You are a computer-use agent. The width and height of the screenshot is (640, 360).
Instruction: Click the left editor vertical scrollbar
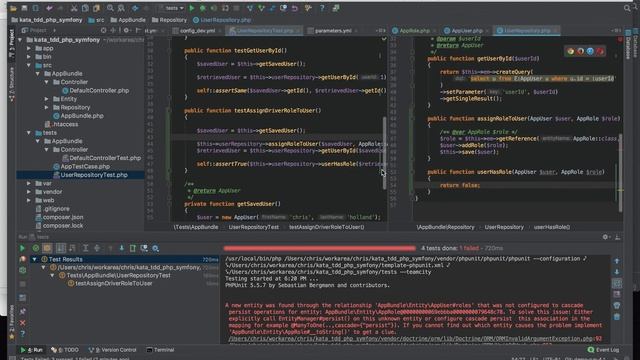click(x=384, y=153)
